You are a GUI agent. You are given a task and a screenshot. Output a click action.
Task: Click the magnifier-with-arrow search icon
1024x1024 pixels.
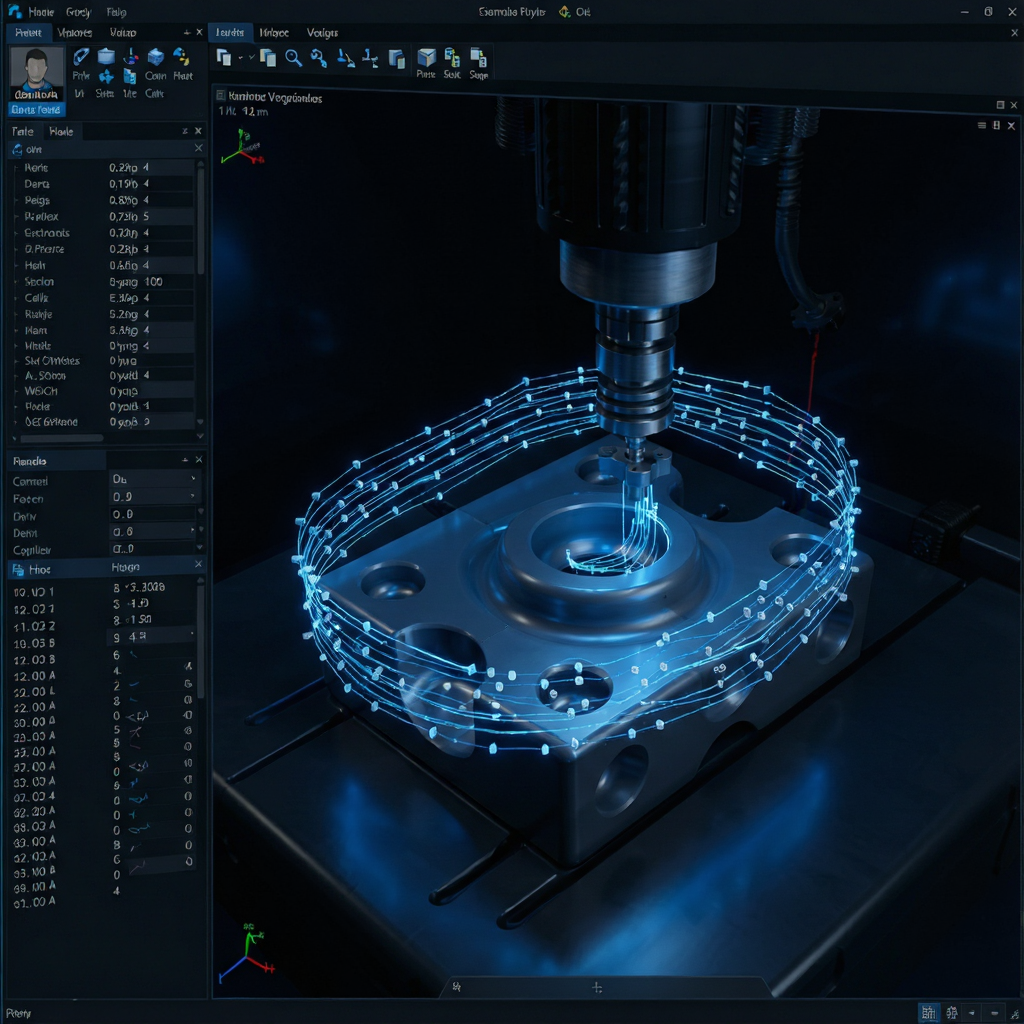(319, 58)
